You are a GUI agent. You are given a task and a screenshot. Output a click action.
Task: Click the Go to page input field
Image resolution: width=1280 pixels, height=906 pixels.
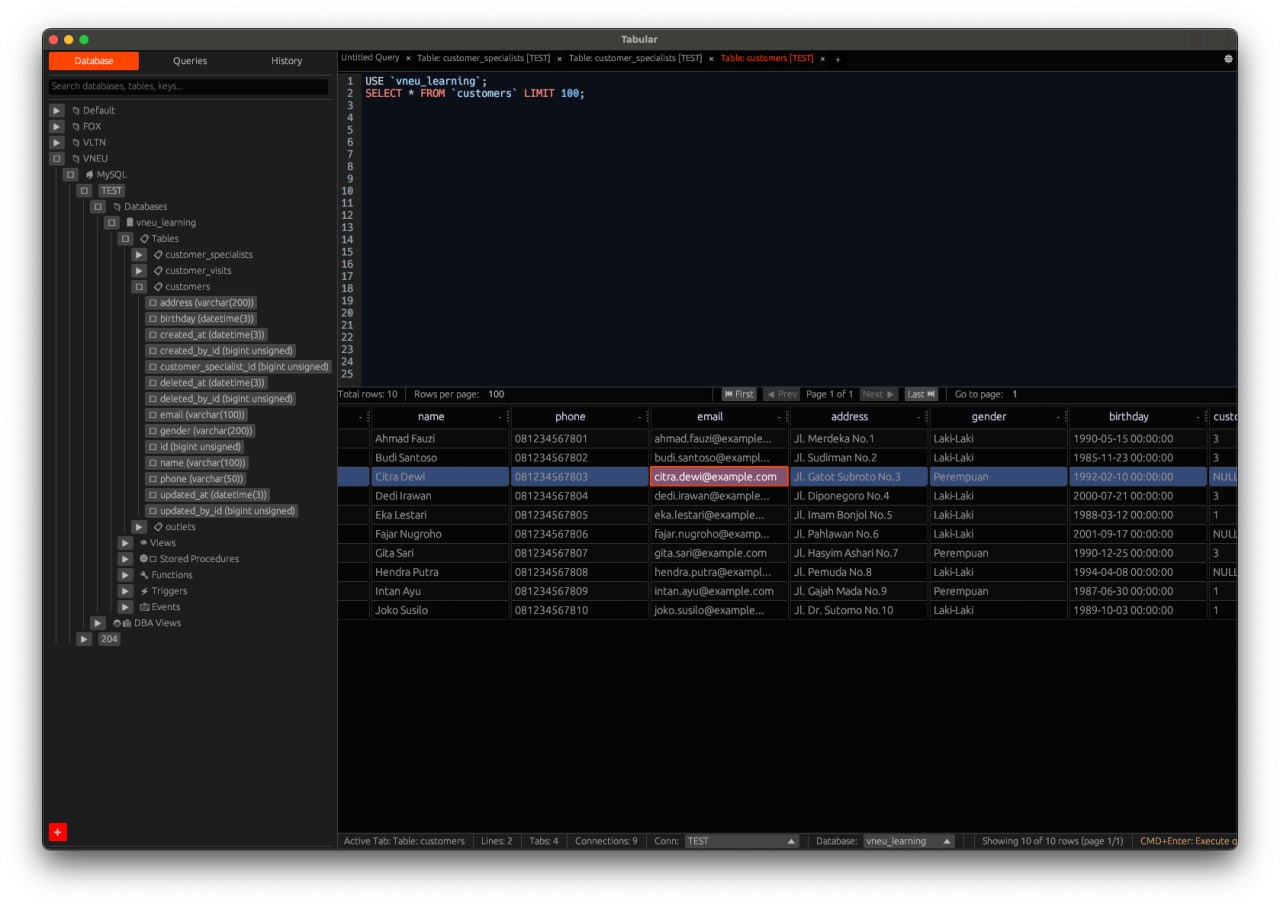pos(1013,394)
